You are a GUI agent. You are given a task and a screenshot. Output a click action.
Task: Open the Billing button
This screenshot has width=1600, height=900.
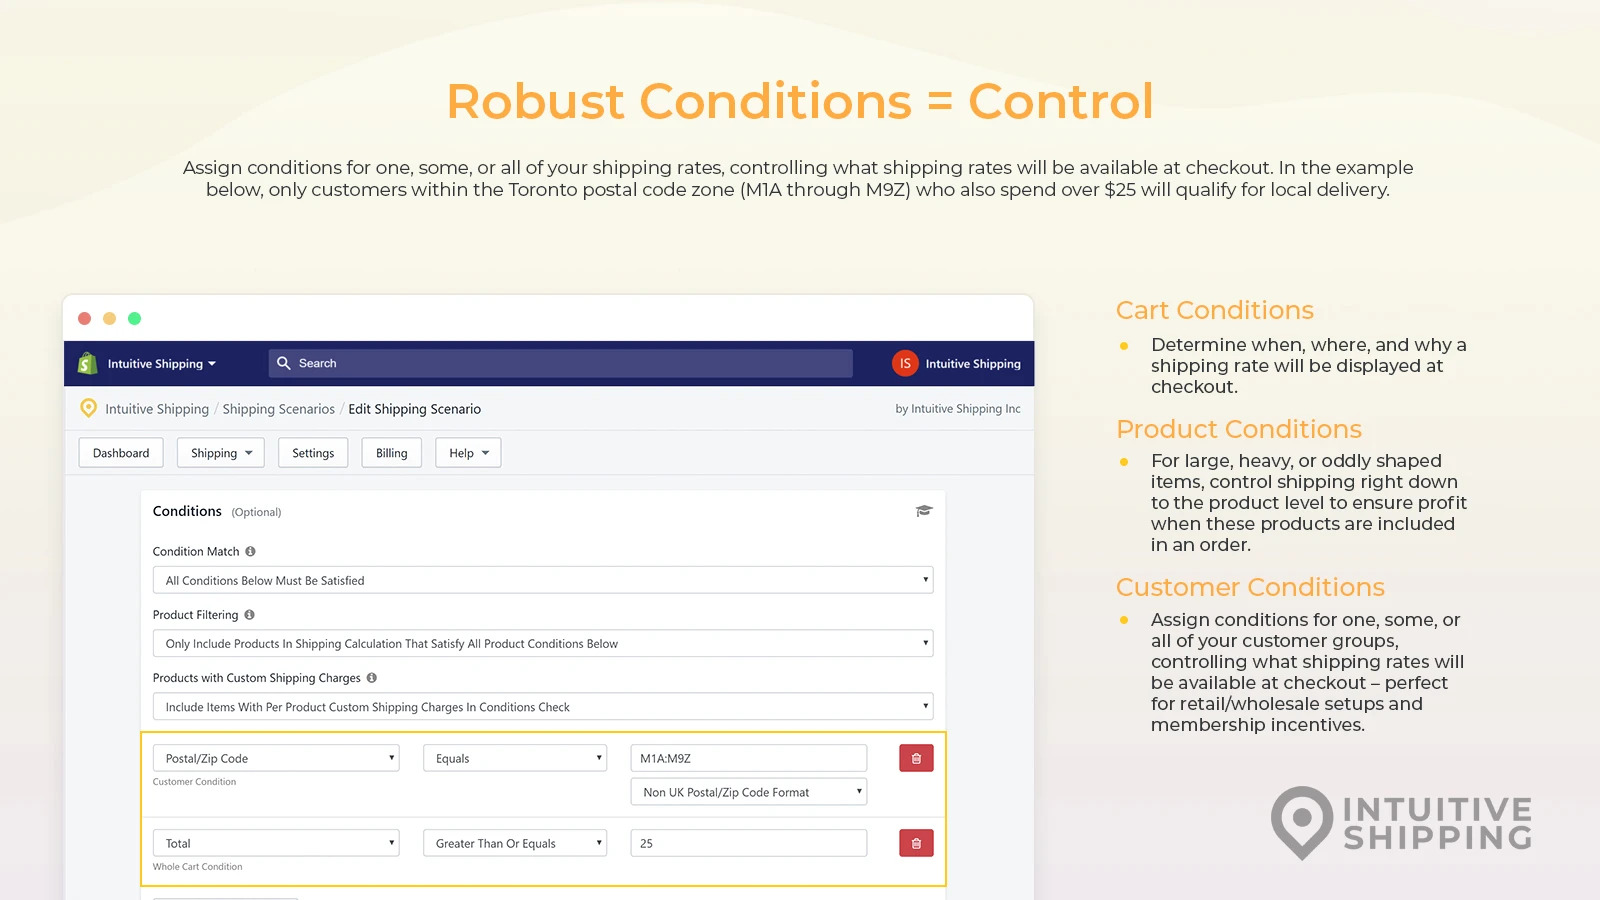[x=392, y=453]
